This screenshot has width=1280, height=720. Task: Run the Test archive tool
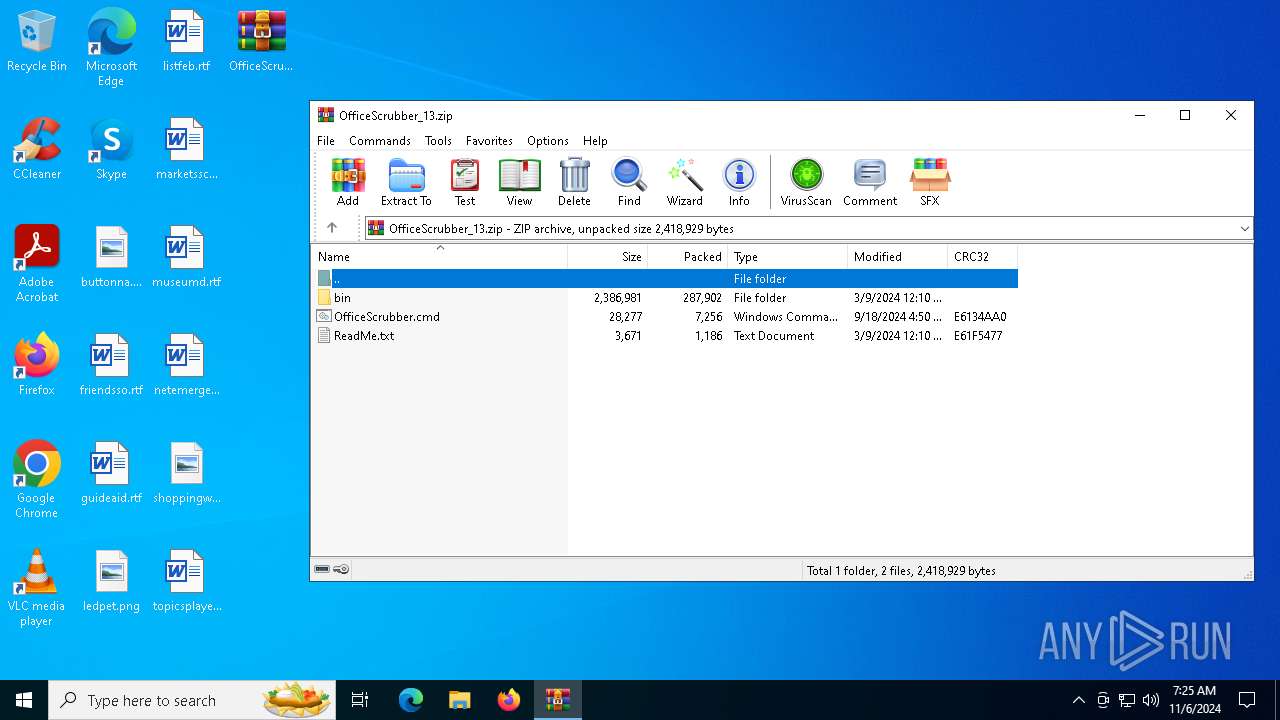click(465, 182)
